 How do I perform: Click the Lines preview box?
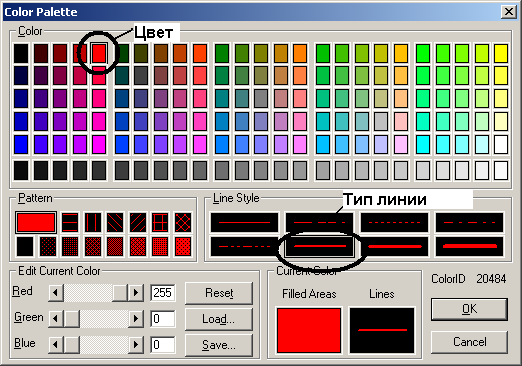click(382, 330)
